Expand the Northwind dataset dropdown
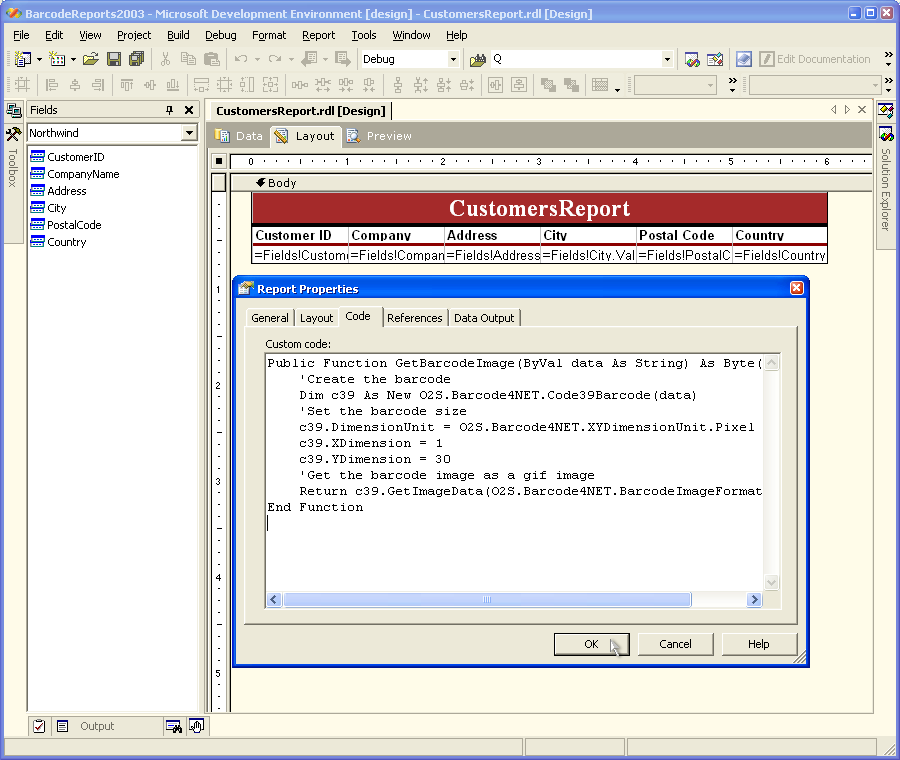 189,133
